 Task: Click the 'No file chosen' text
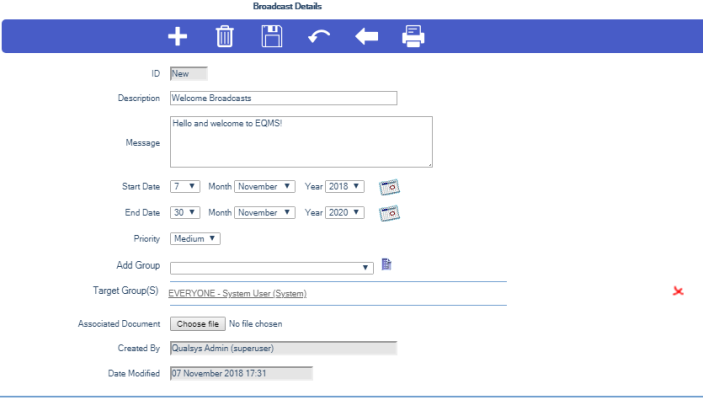point(256,324)
